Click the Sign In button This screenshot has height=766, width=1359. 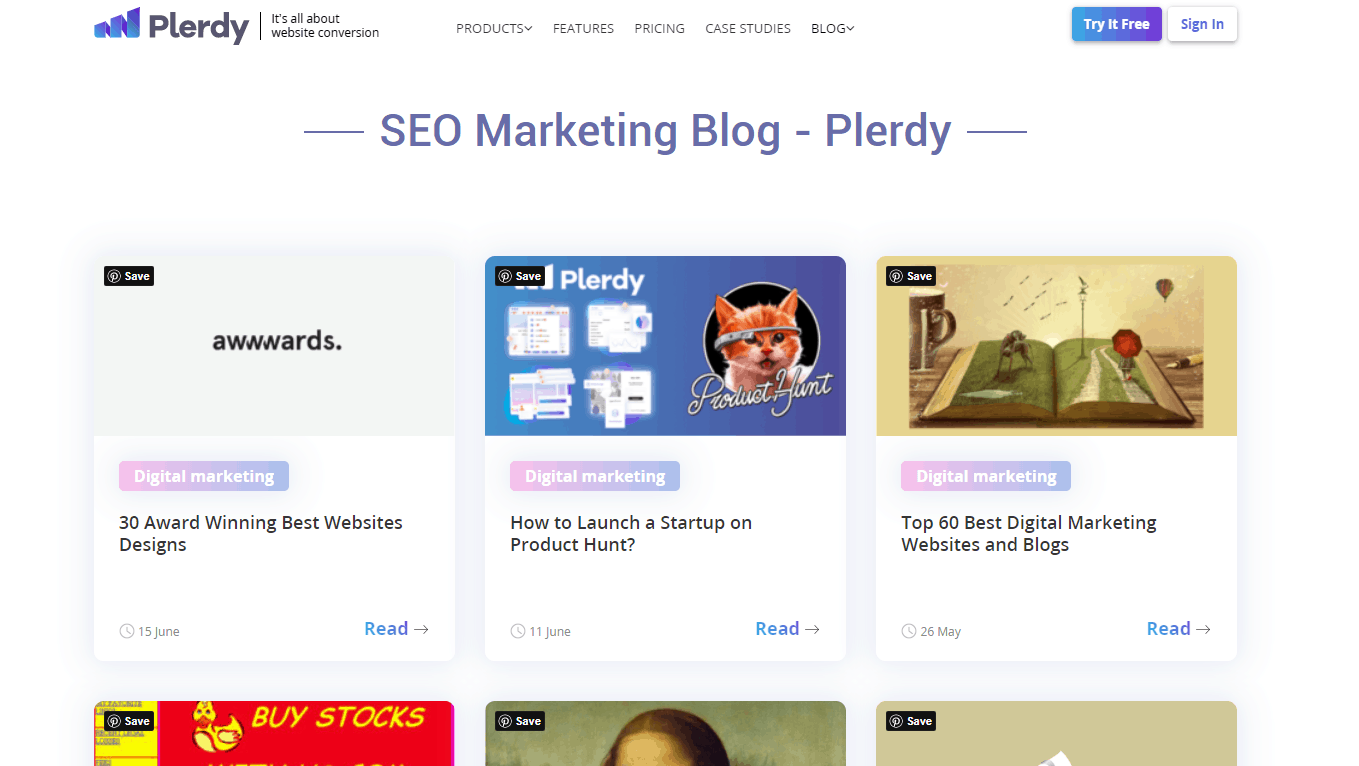click(x=1202, y=24)
